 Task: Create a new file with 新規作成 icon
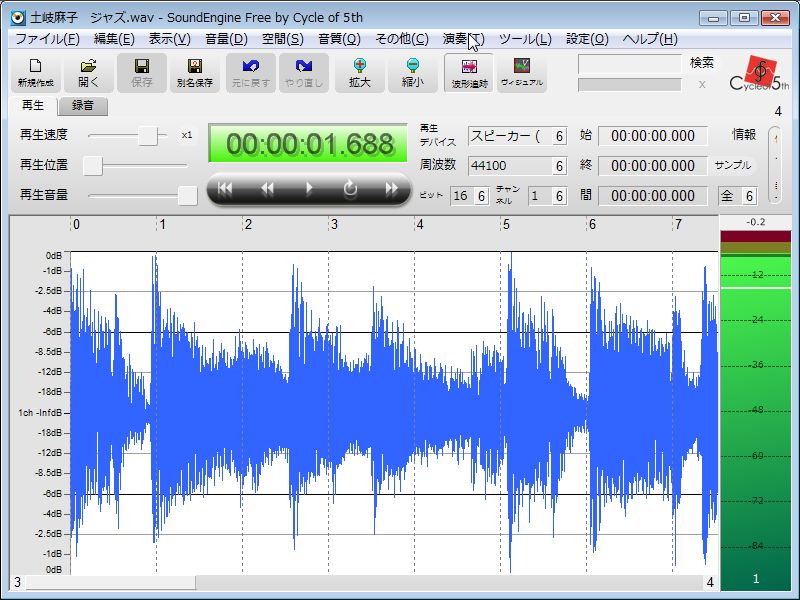tap(35, 73)
